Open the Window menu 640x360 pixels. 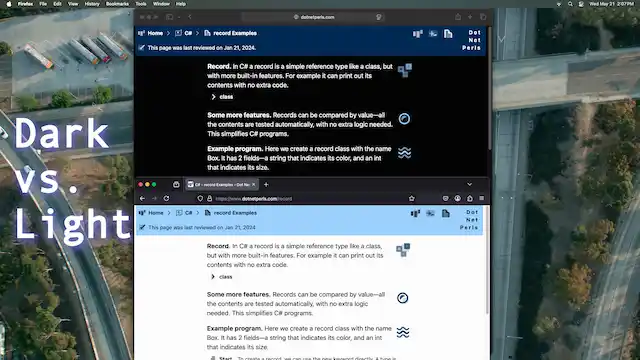click(x=161, y=4)
